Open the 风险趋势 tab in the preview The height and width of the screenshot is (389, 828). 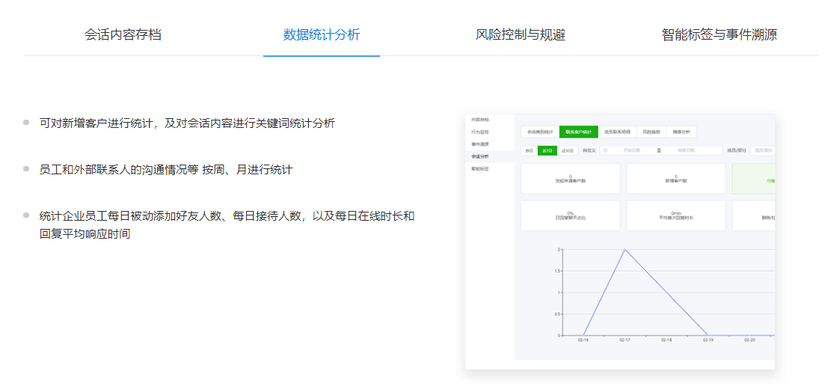[x=652, y=132]
